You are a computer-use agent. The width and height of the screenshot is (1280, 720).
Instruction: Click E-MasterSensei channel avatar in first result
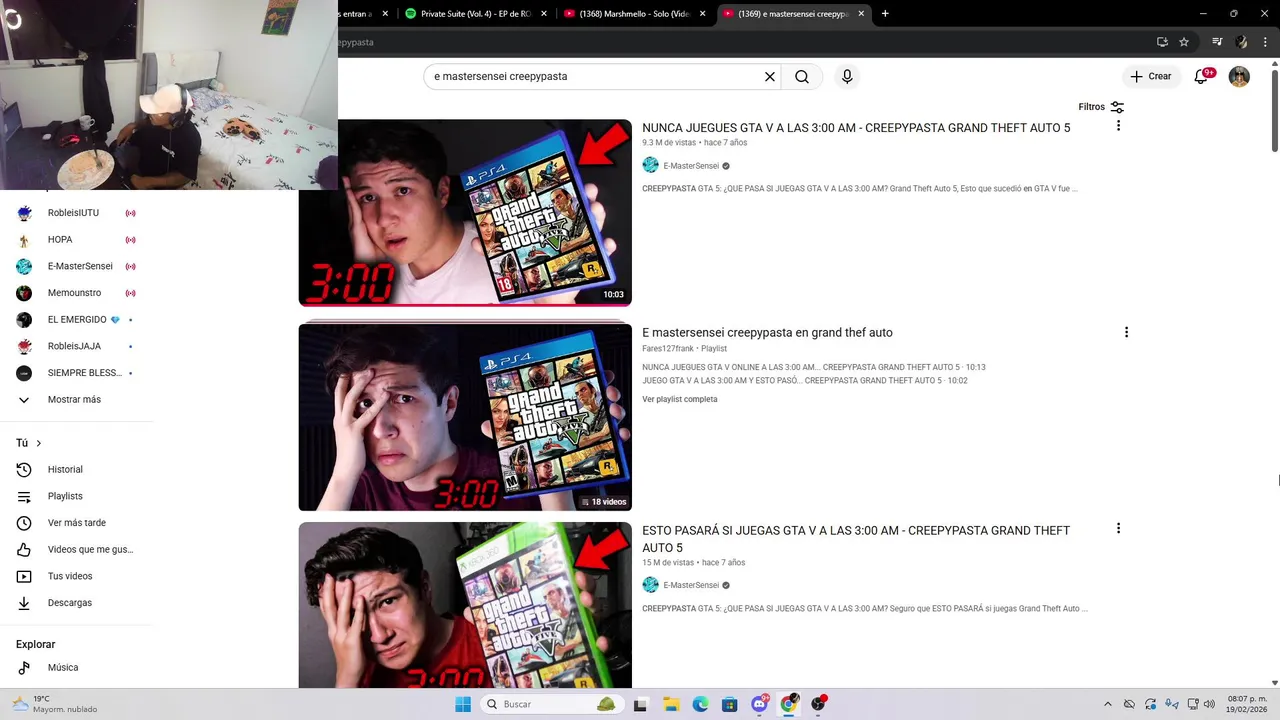pos(651,166)
